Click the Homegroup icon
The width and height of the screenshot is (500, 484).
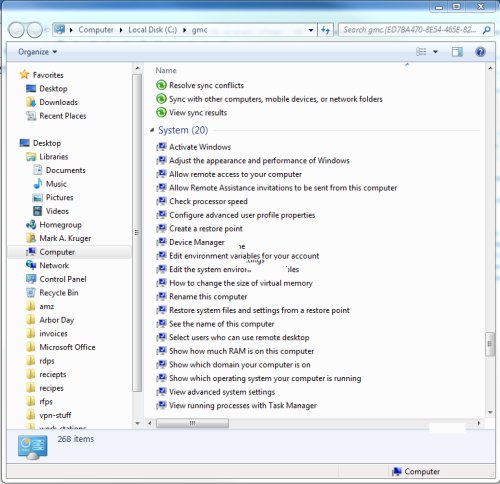coord(31,225)
